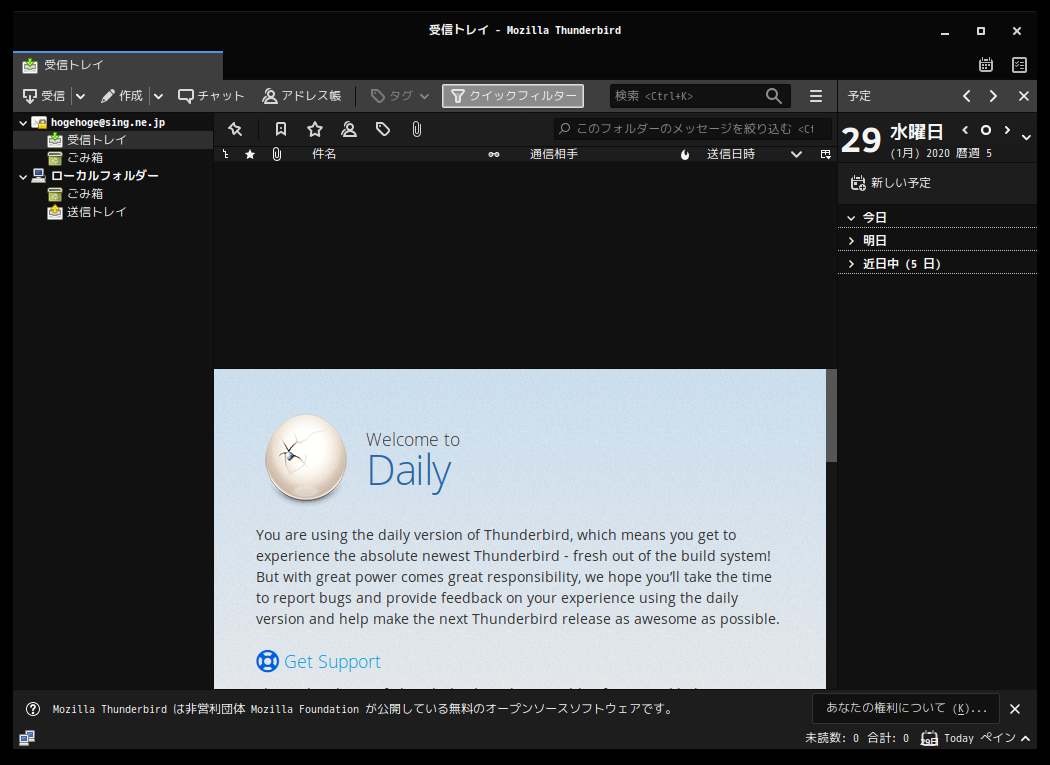
Task: Click あなたの権利について button
Action: point(905,708)
